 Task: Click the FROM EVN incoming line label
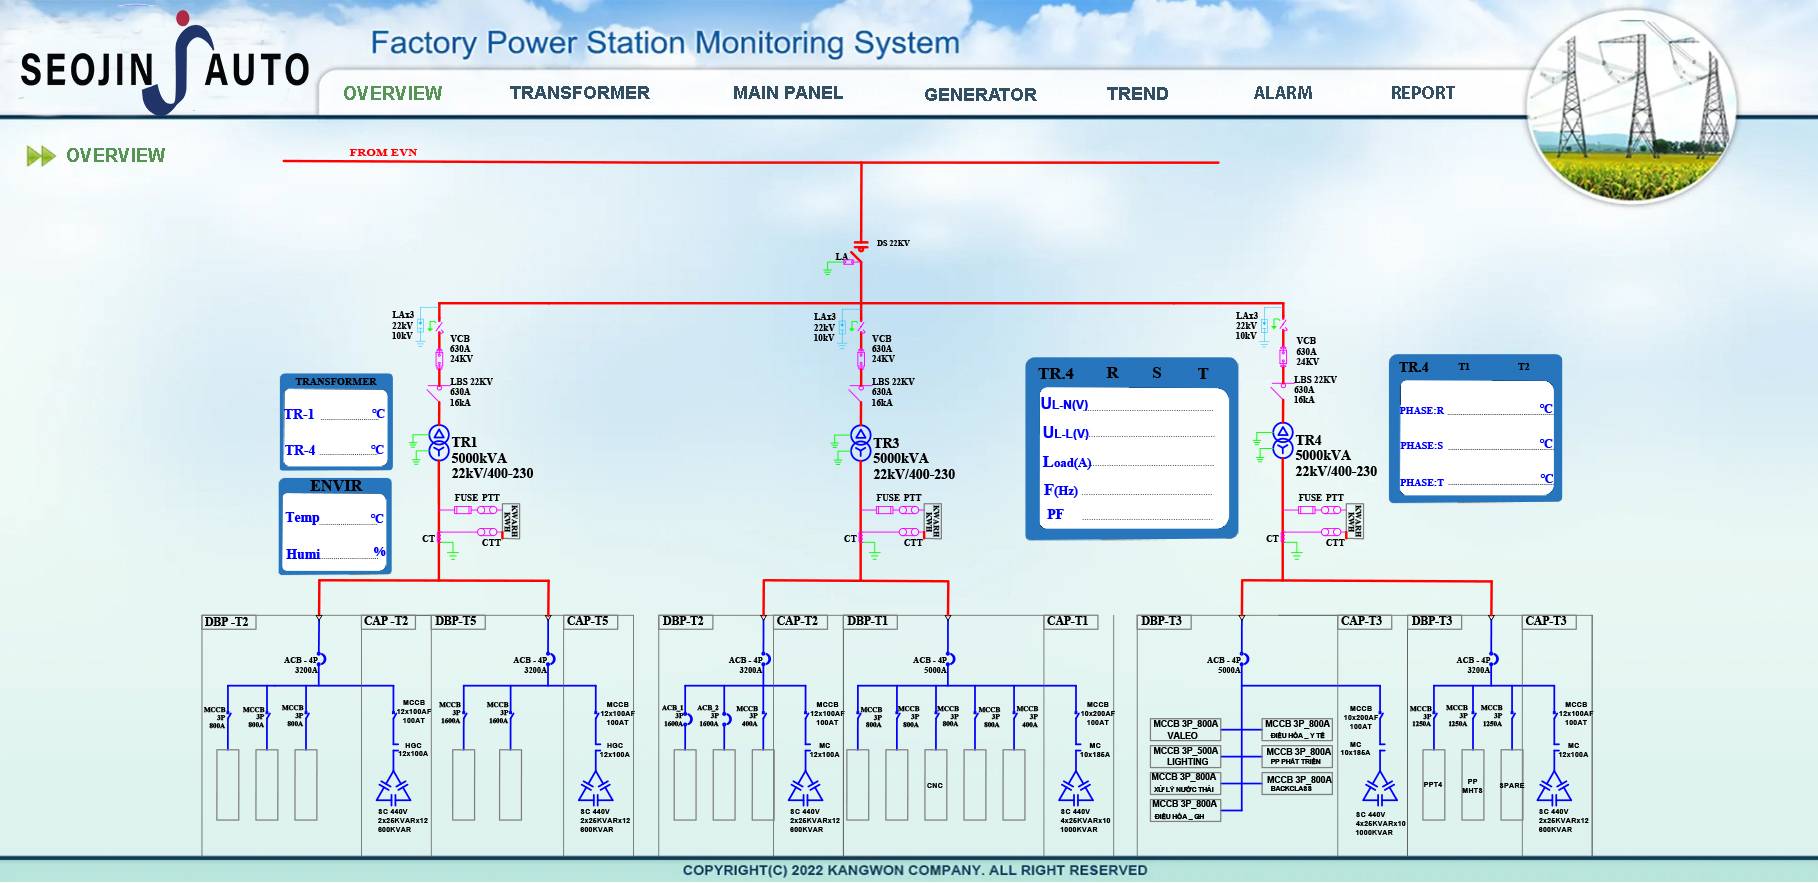pyautogui.click(x=383, y=152)
